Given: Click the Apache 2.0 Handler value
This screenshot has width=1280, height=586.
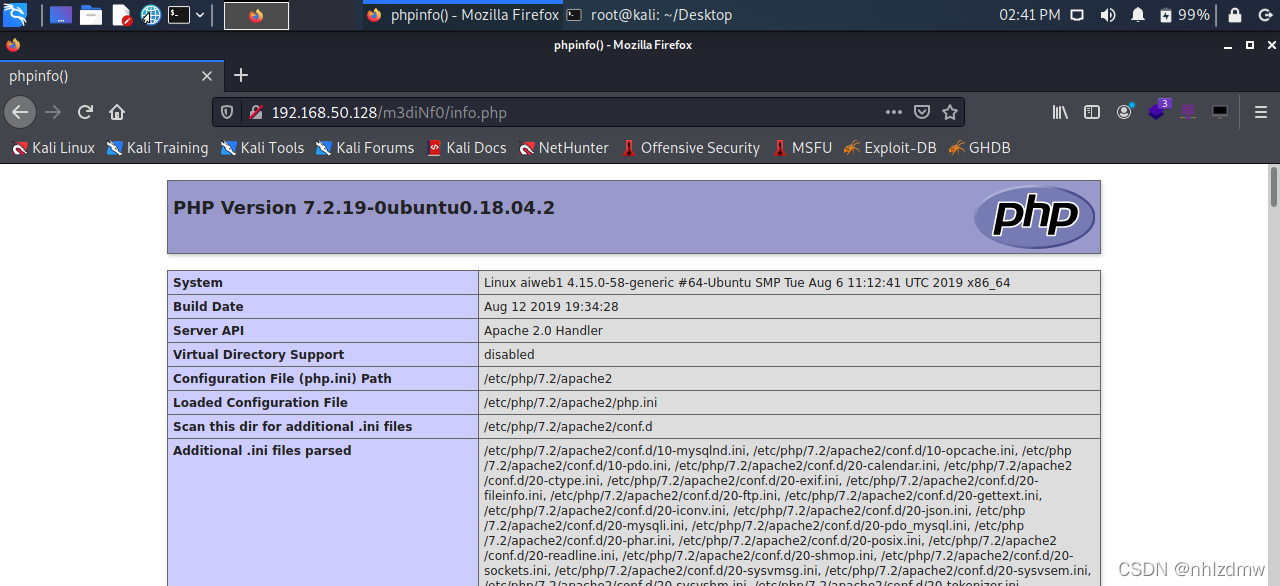Looking at the screenshot, I should (543, 331).
